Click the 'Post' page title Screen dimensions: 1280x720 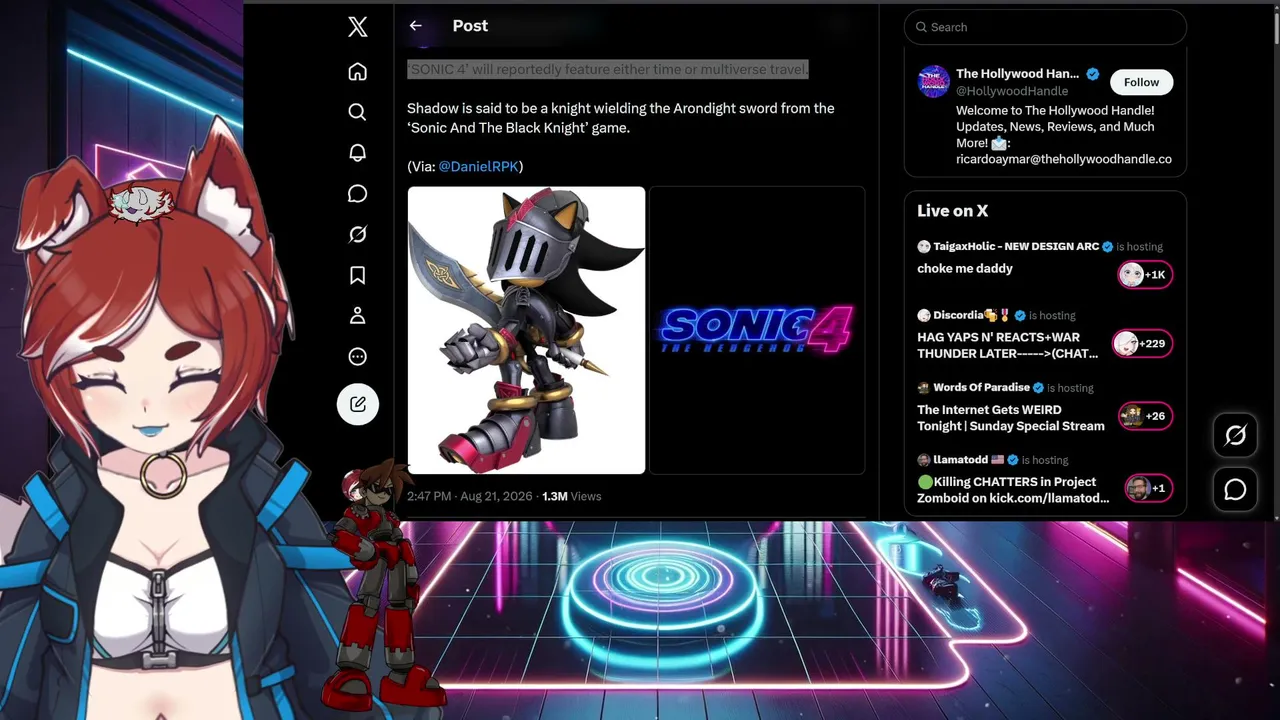[x=470, y=26]
